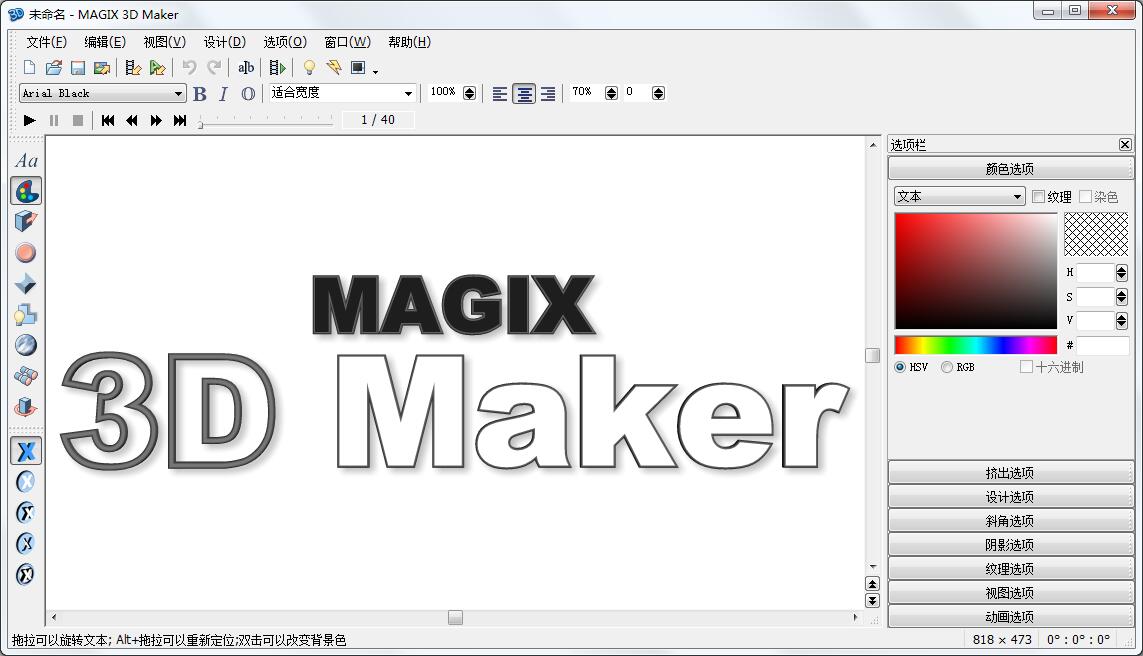
Task: Align text to the left
Action: point(500,93)
